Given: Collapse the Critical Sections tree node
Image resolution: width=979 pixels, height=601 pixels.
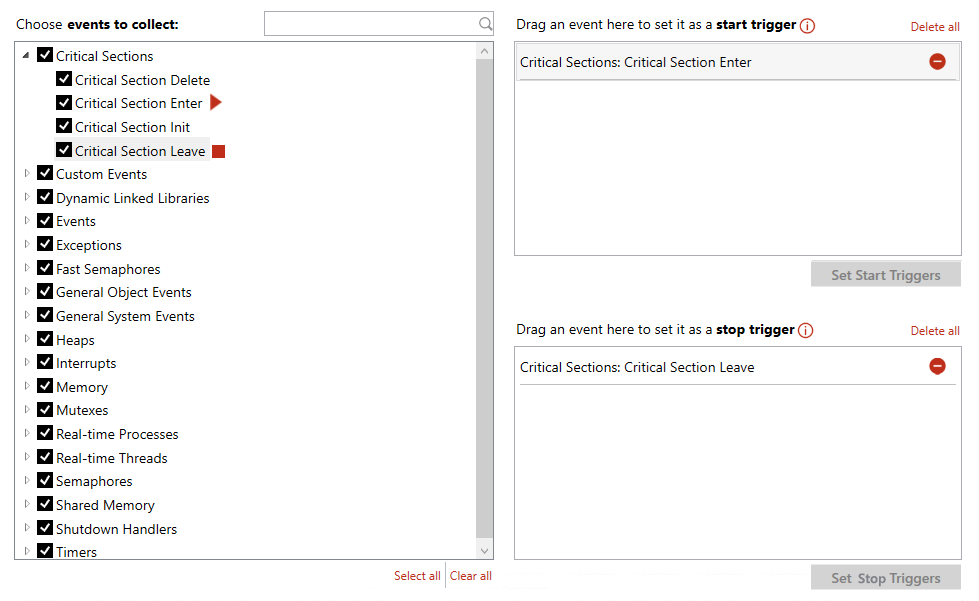Looking at the screenshot, I should [26, 56].
